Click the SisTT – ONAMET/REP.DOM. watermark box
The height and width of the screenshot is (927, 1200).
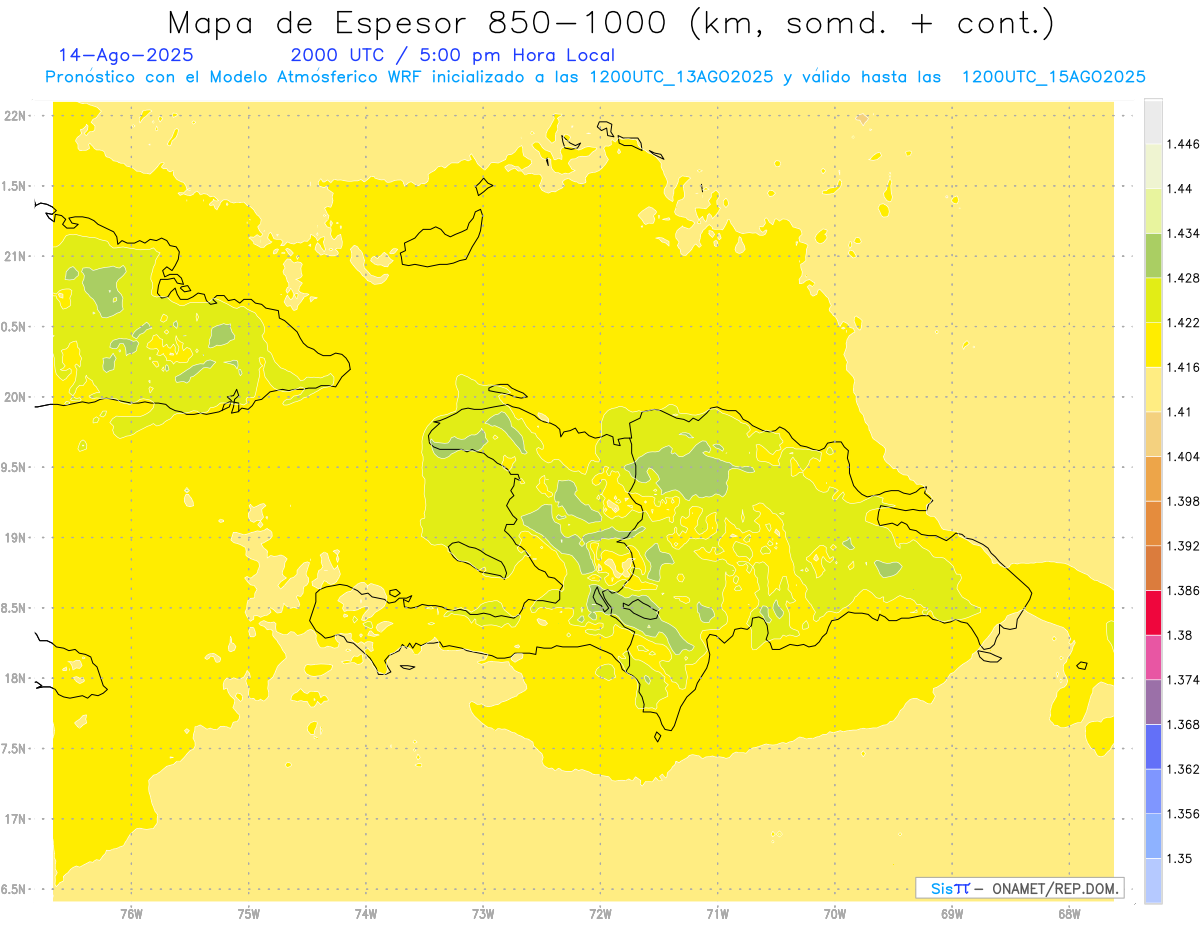click(1019, 888)
